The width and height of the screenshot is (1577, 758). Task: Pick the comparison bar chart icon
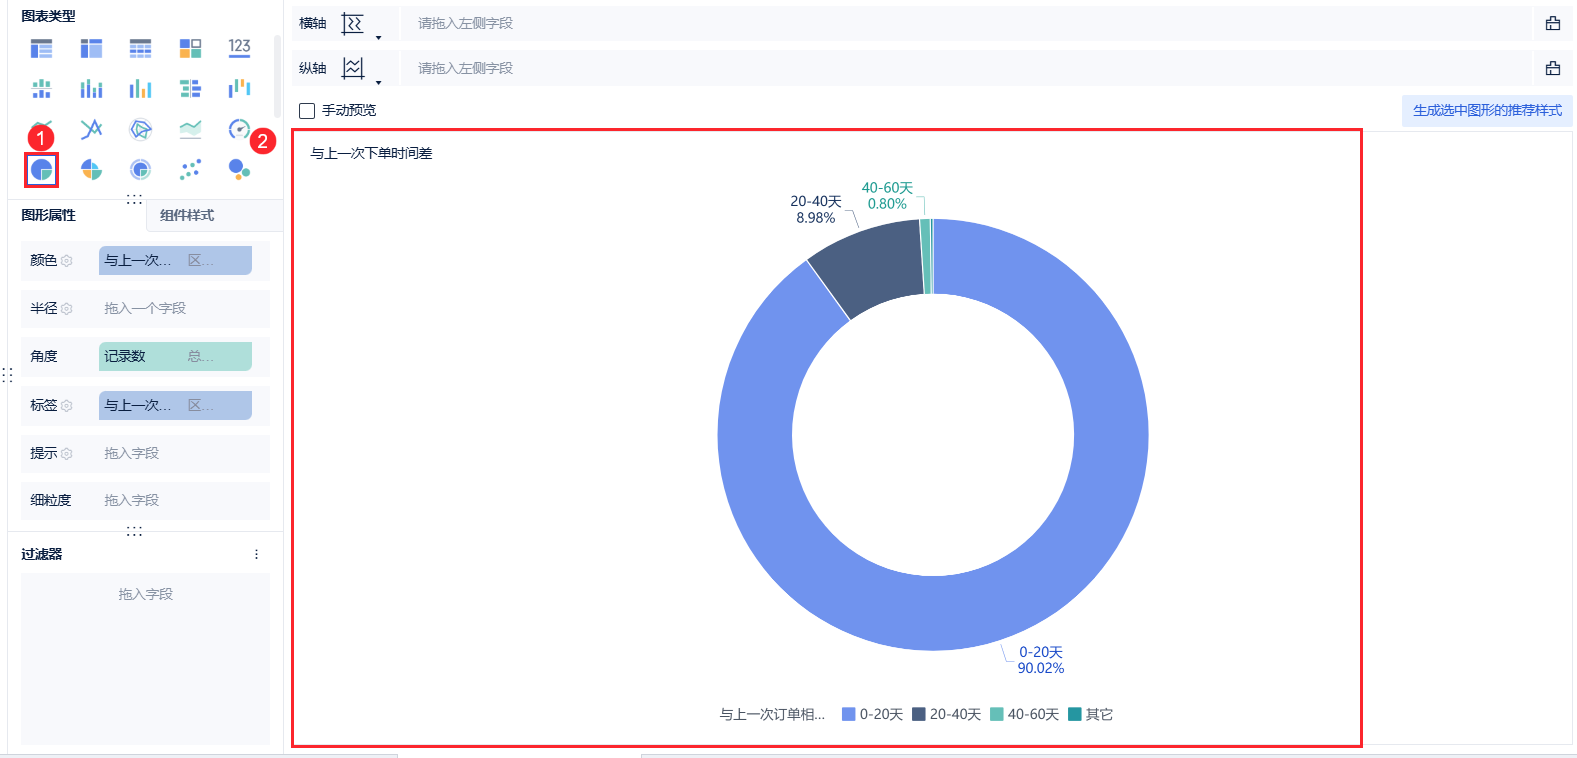[190, 89]
